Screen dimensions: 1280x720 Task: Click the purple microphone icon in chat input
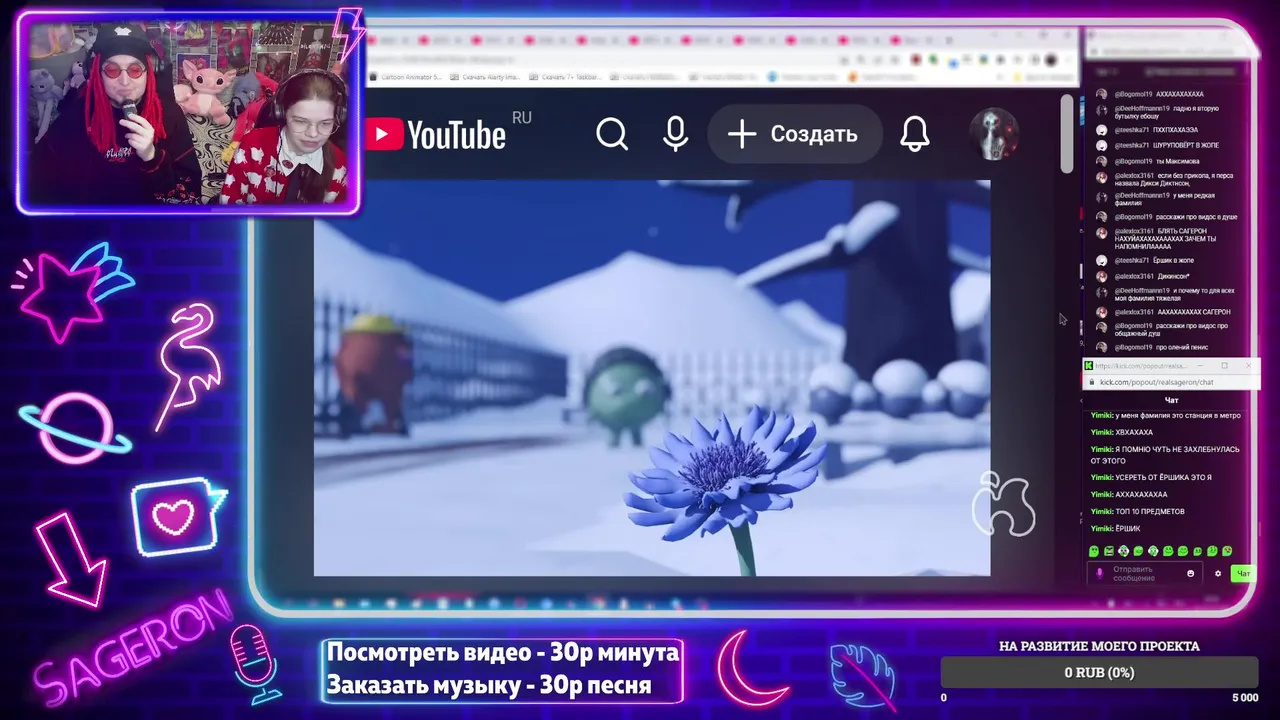point(1100,574)
